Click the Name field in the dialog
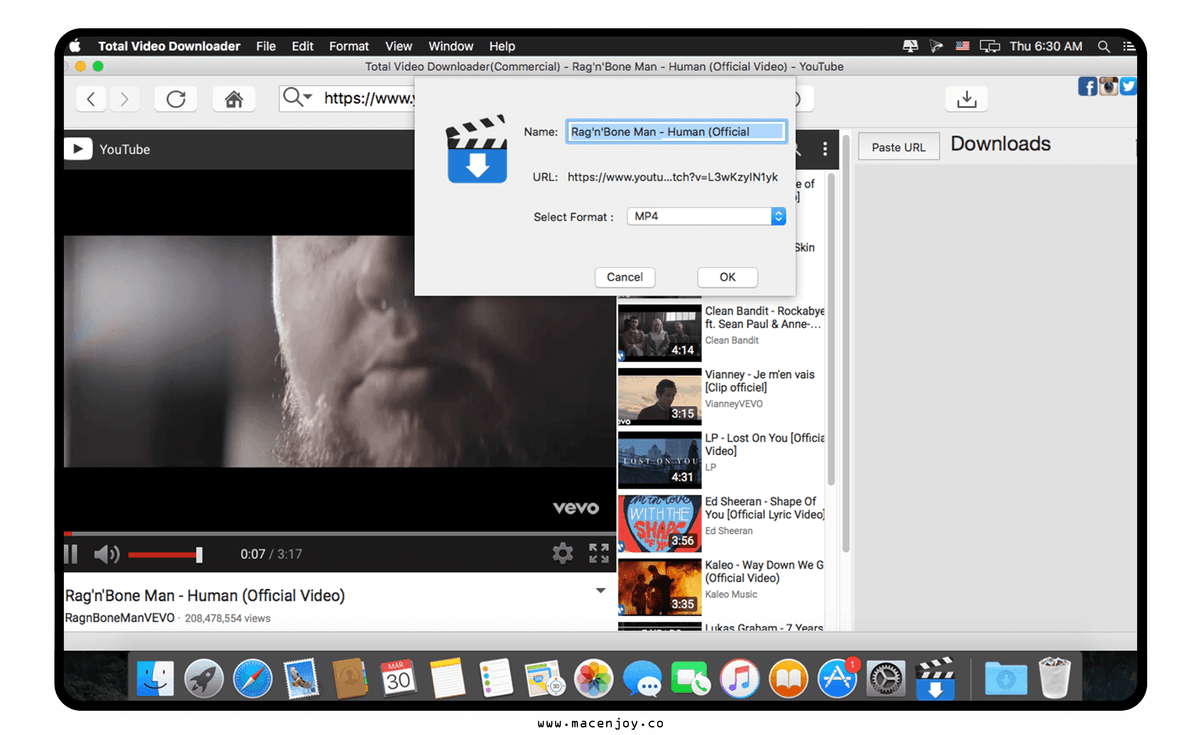Viewport: 1200px width, 735px height. [x=677, y=131]
